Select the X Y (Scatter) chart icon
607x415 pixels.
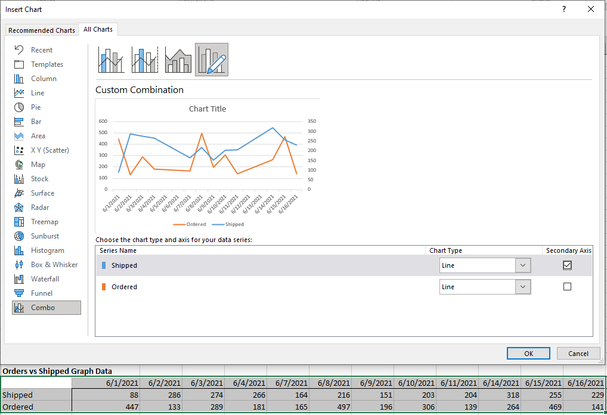[19, 150]
